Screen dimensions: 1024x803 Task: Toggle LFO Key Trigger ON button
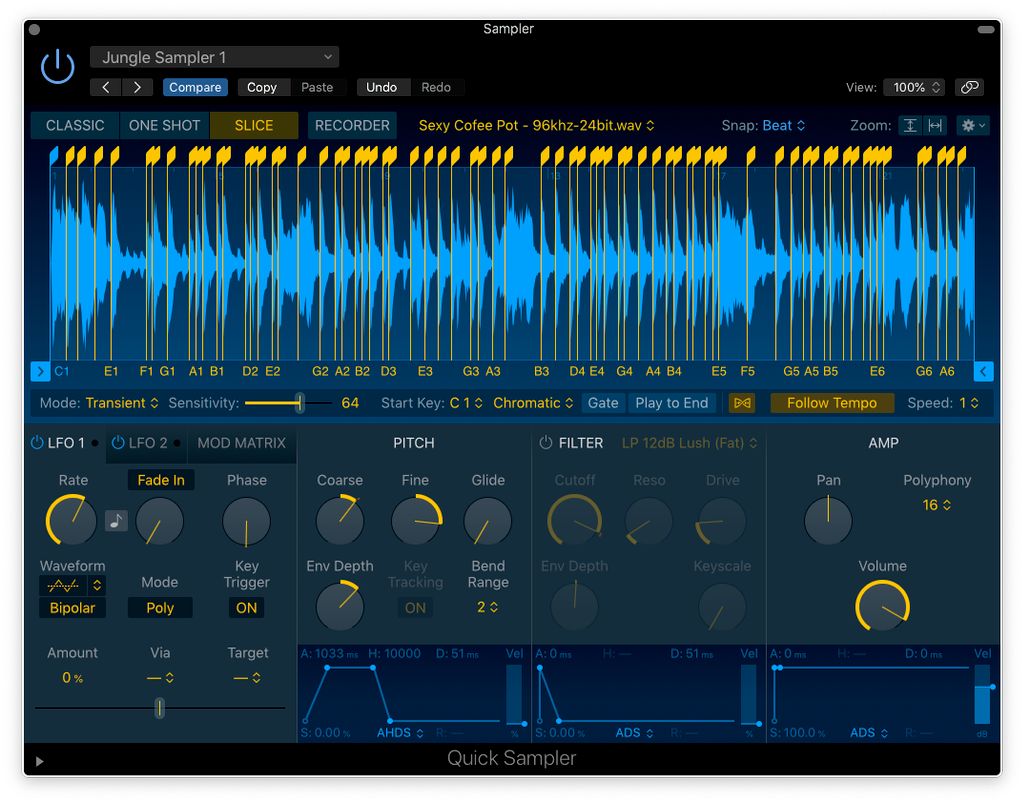pos(246,608)
